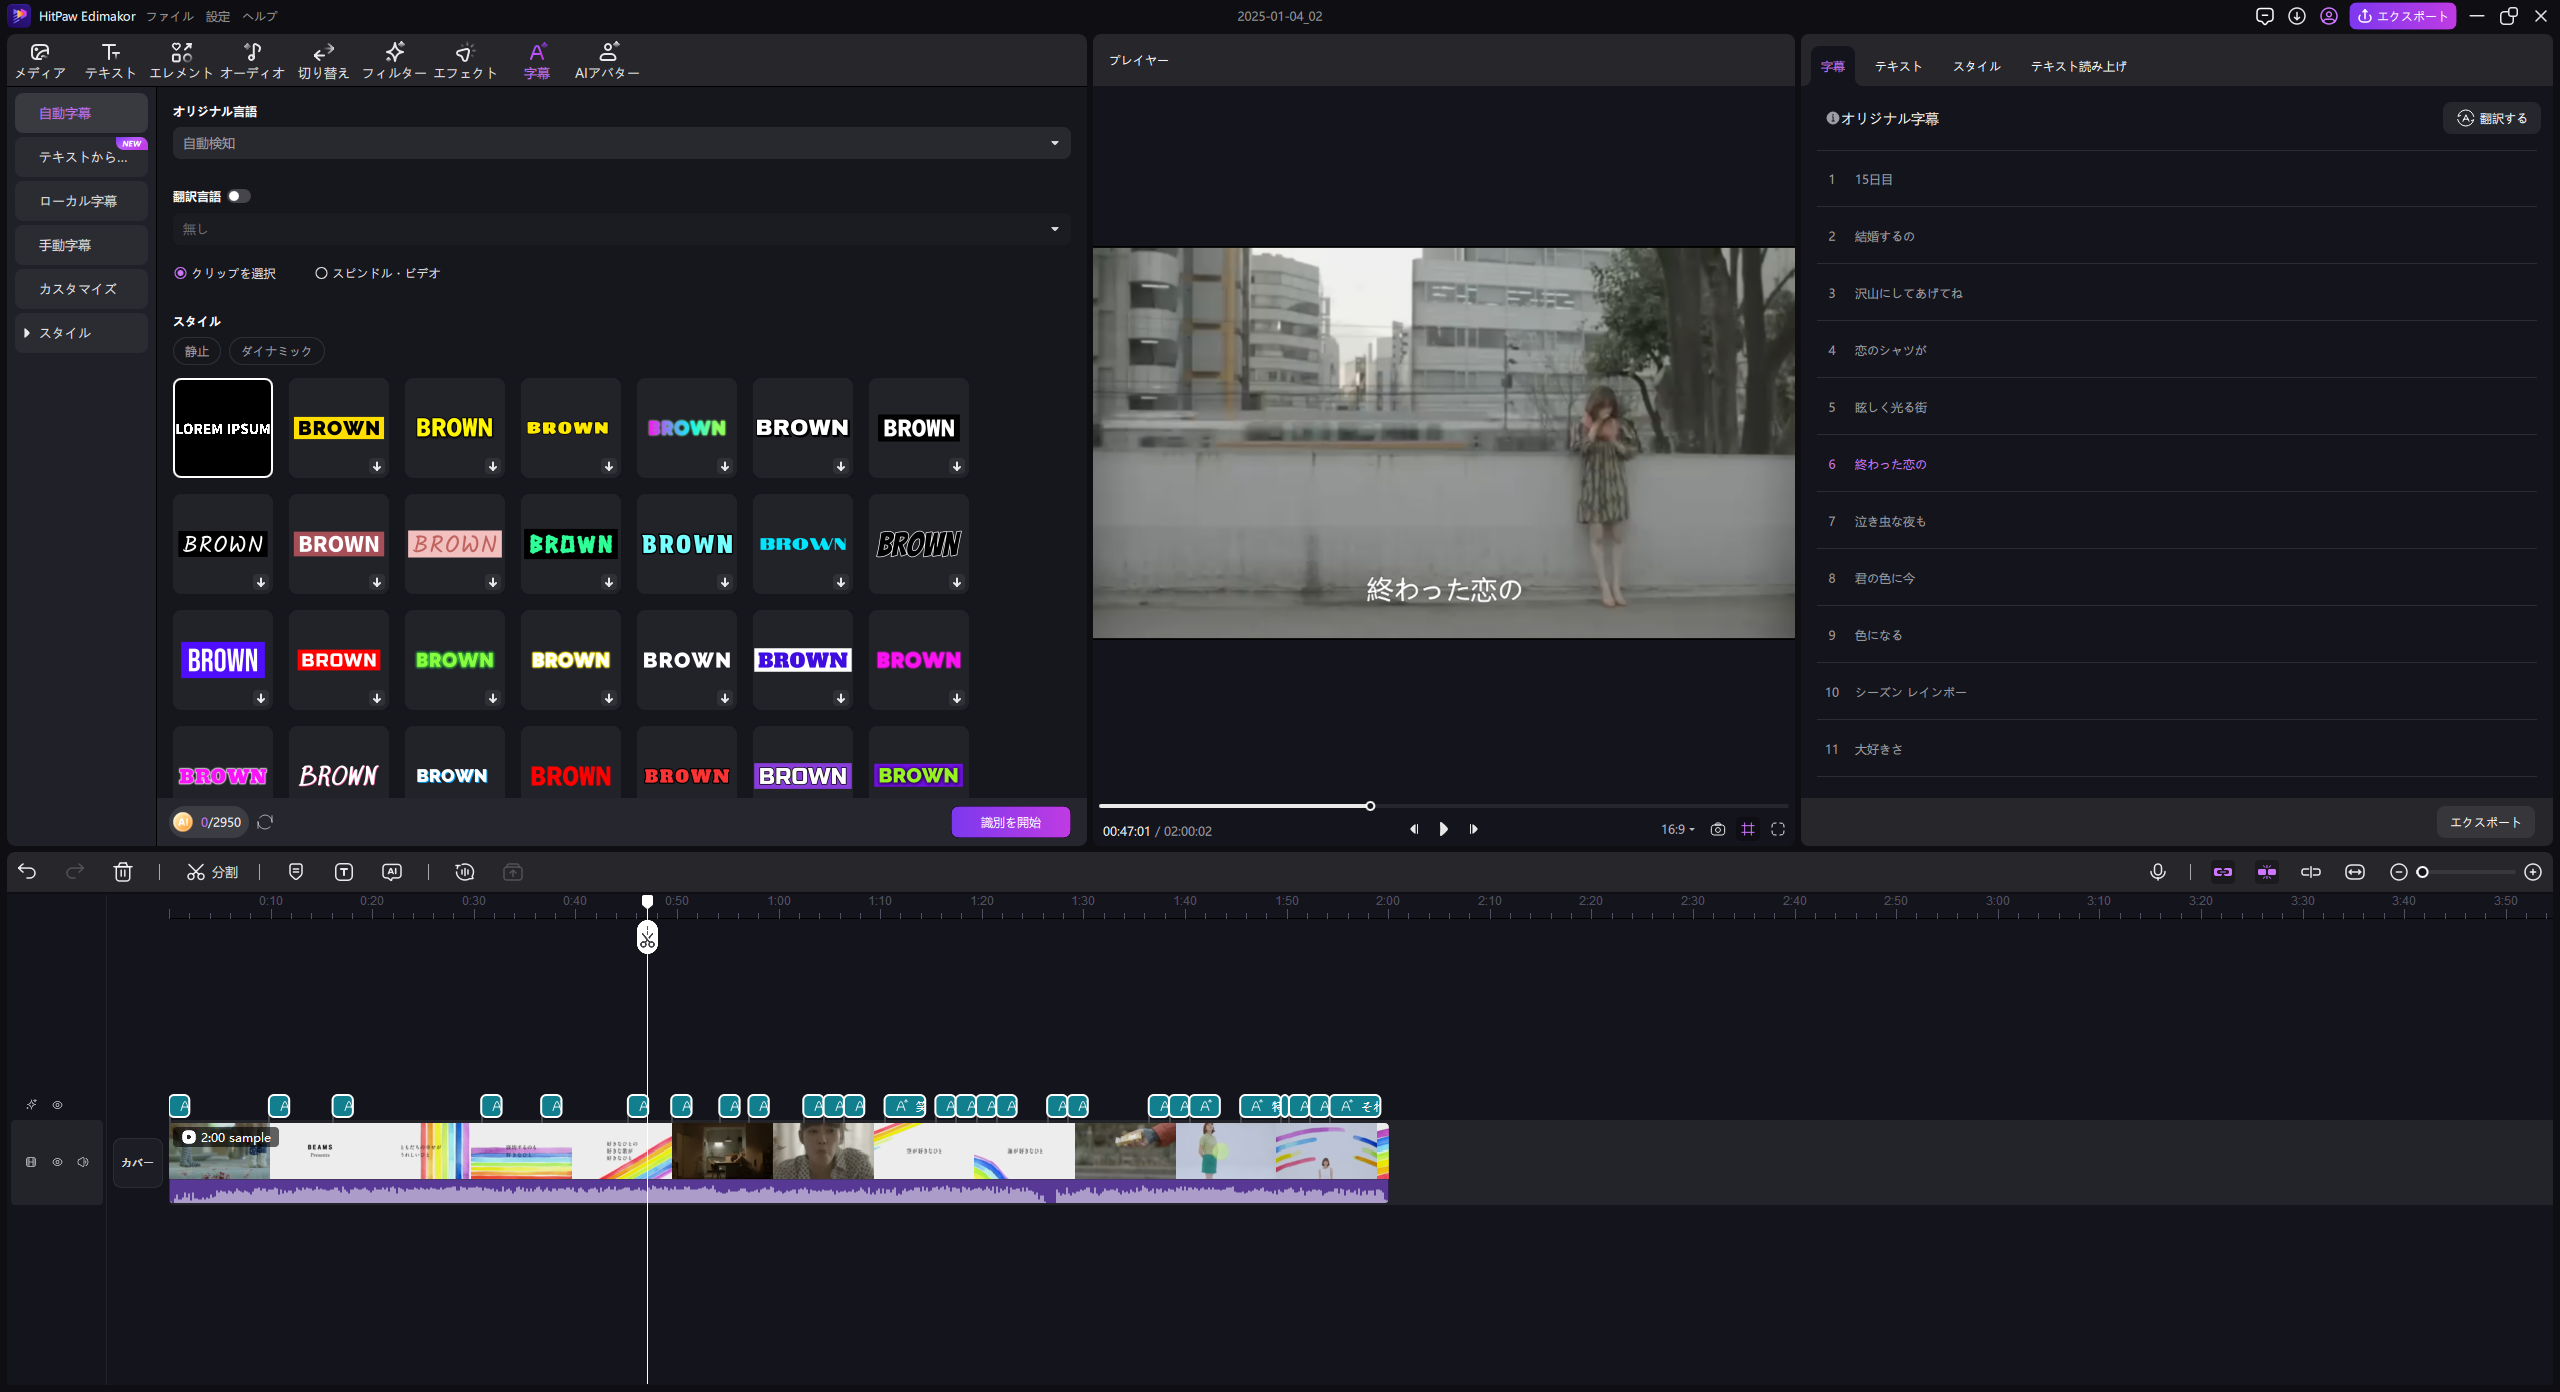Toggle video track visibility eye icon
Viewport: 2560px width, 1392px height.
(58, 1162)
